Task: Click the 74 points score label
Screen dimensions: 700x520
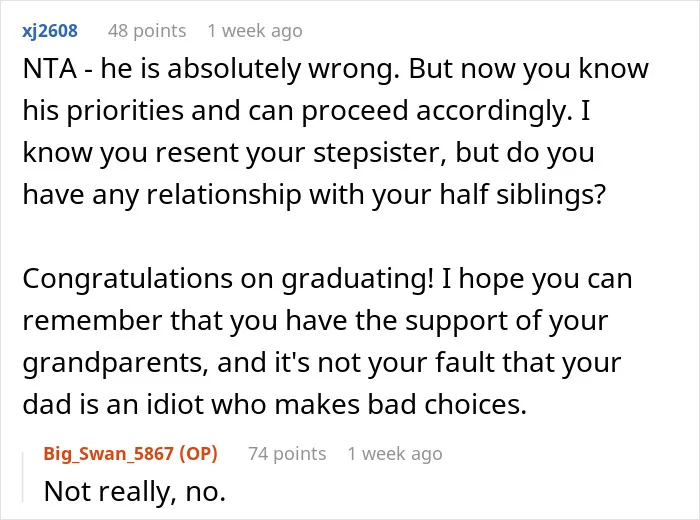Action: (x=287, y=453)
